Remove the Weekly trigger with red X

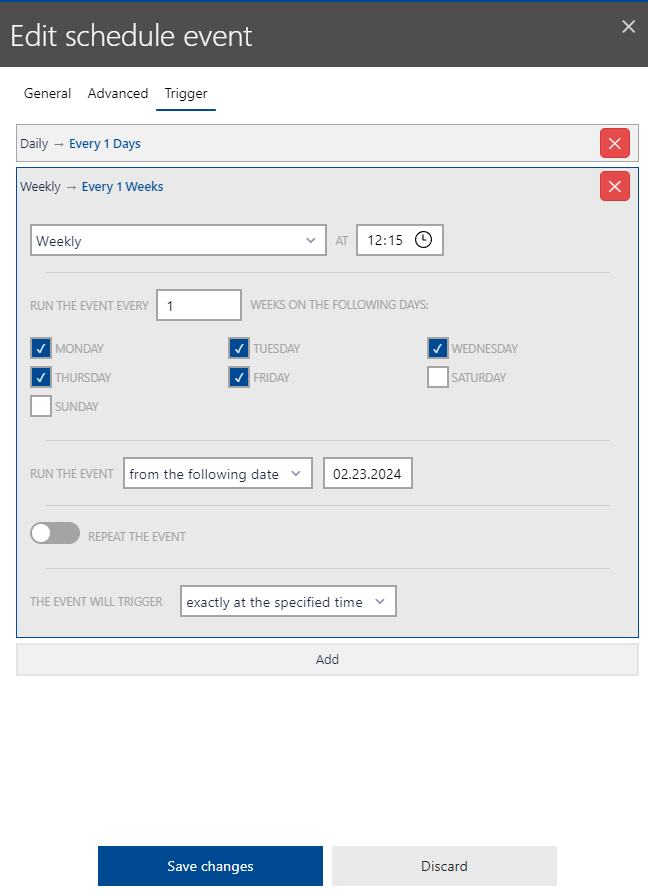614,186
